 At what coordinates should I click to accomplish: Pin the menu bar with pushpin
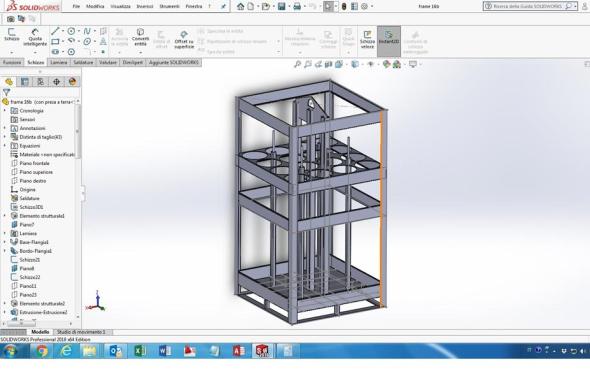(x=223, y=6)
